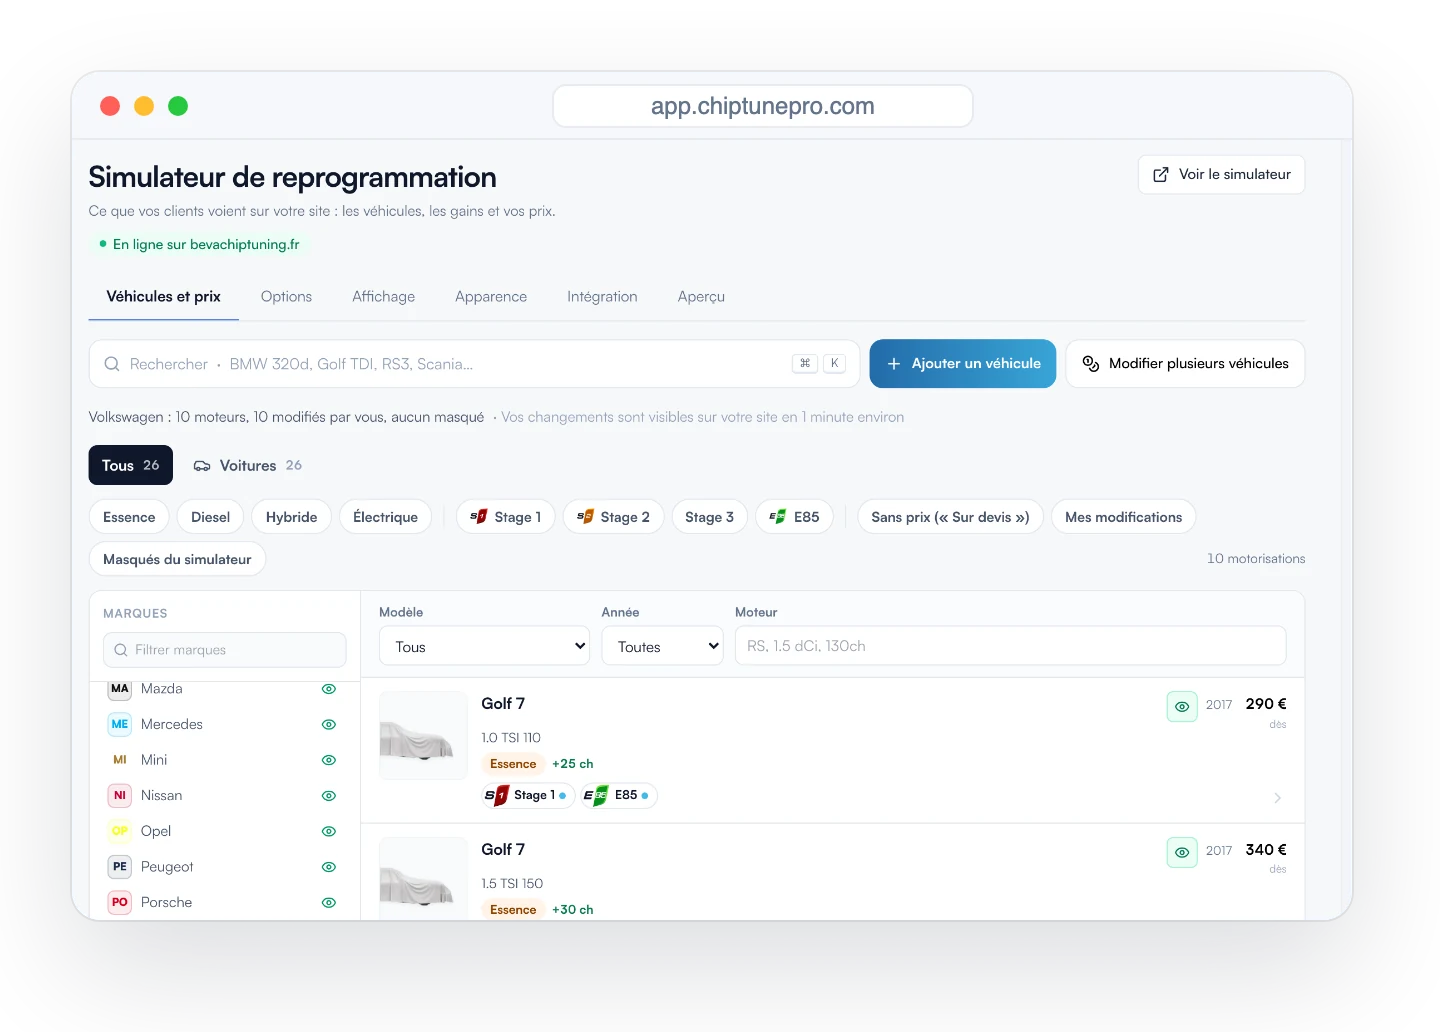Click the PO Porsche brand logo badge

(x=120, y=902)
